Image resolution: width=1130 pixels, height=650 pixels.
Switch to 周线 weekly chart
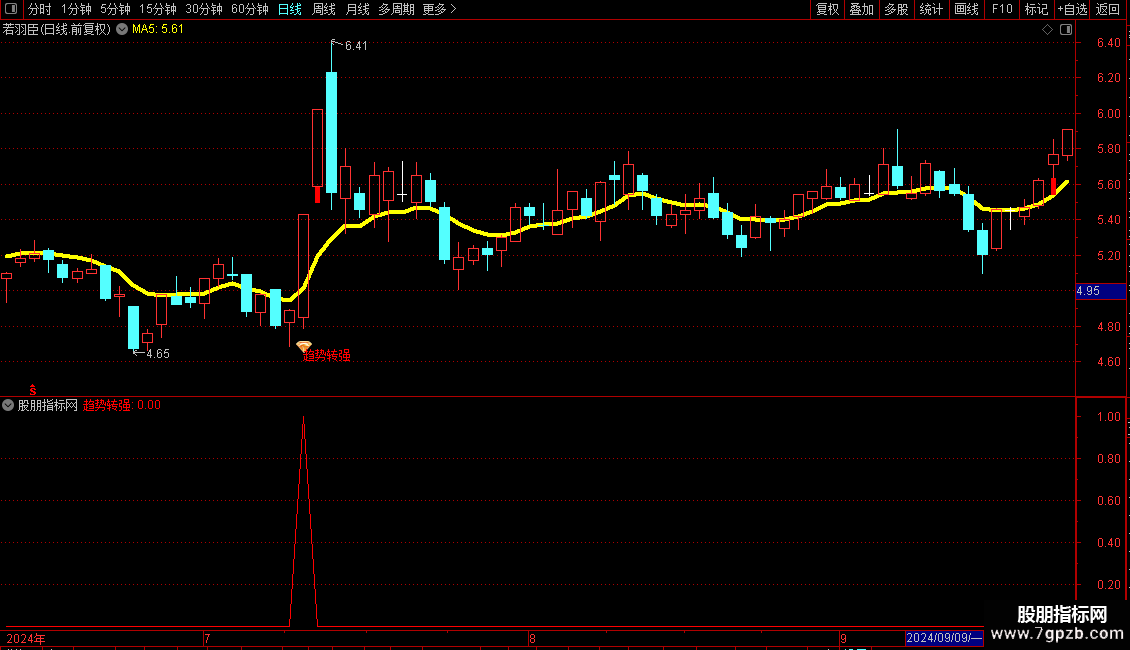[x=324, y=9]
